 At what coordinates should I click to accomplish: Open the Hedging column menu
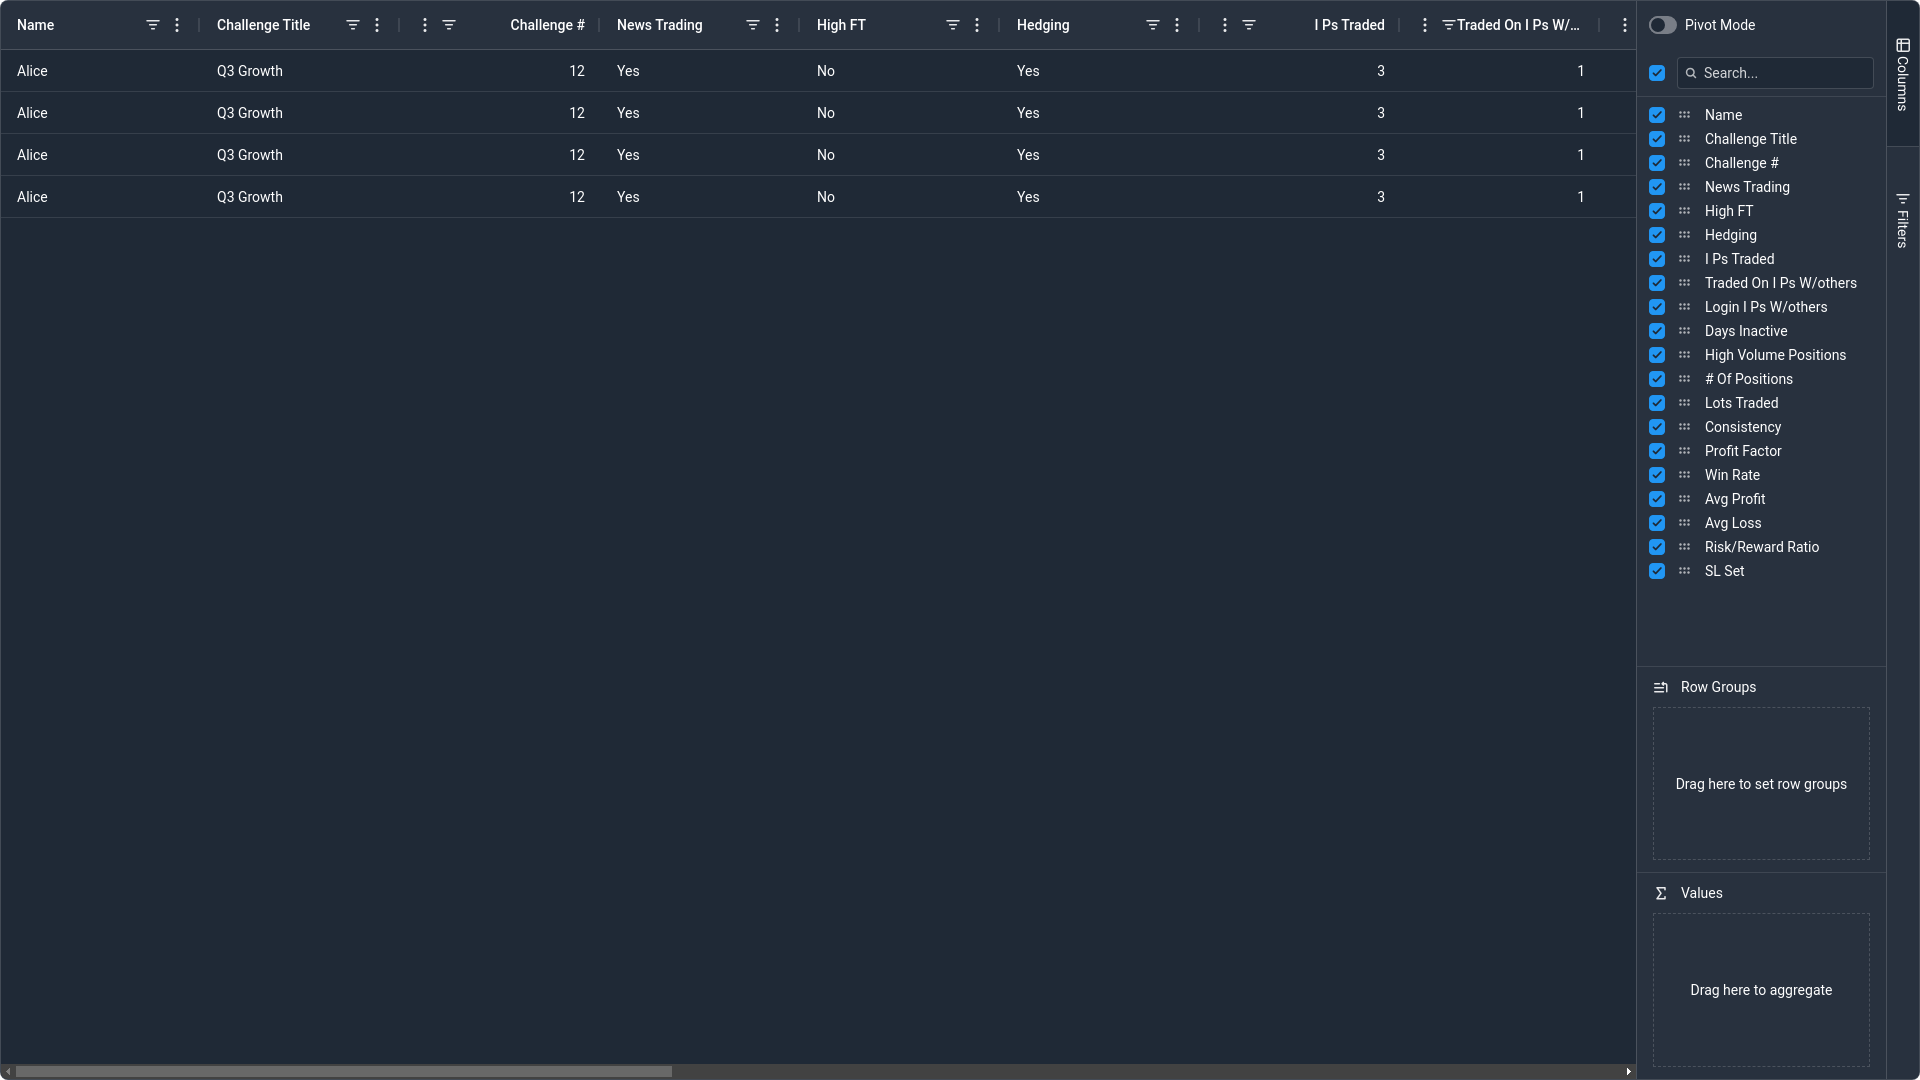[1177, 25]
